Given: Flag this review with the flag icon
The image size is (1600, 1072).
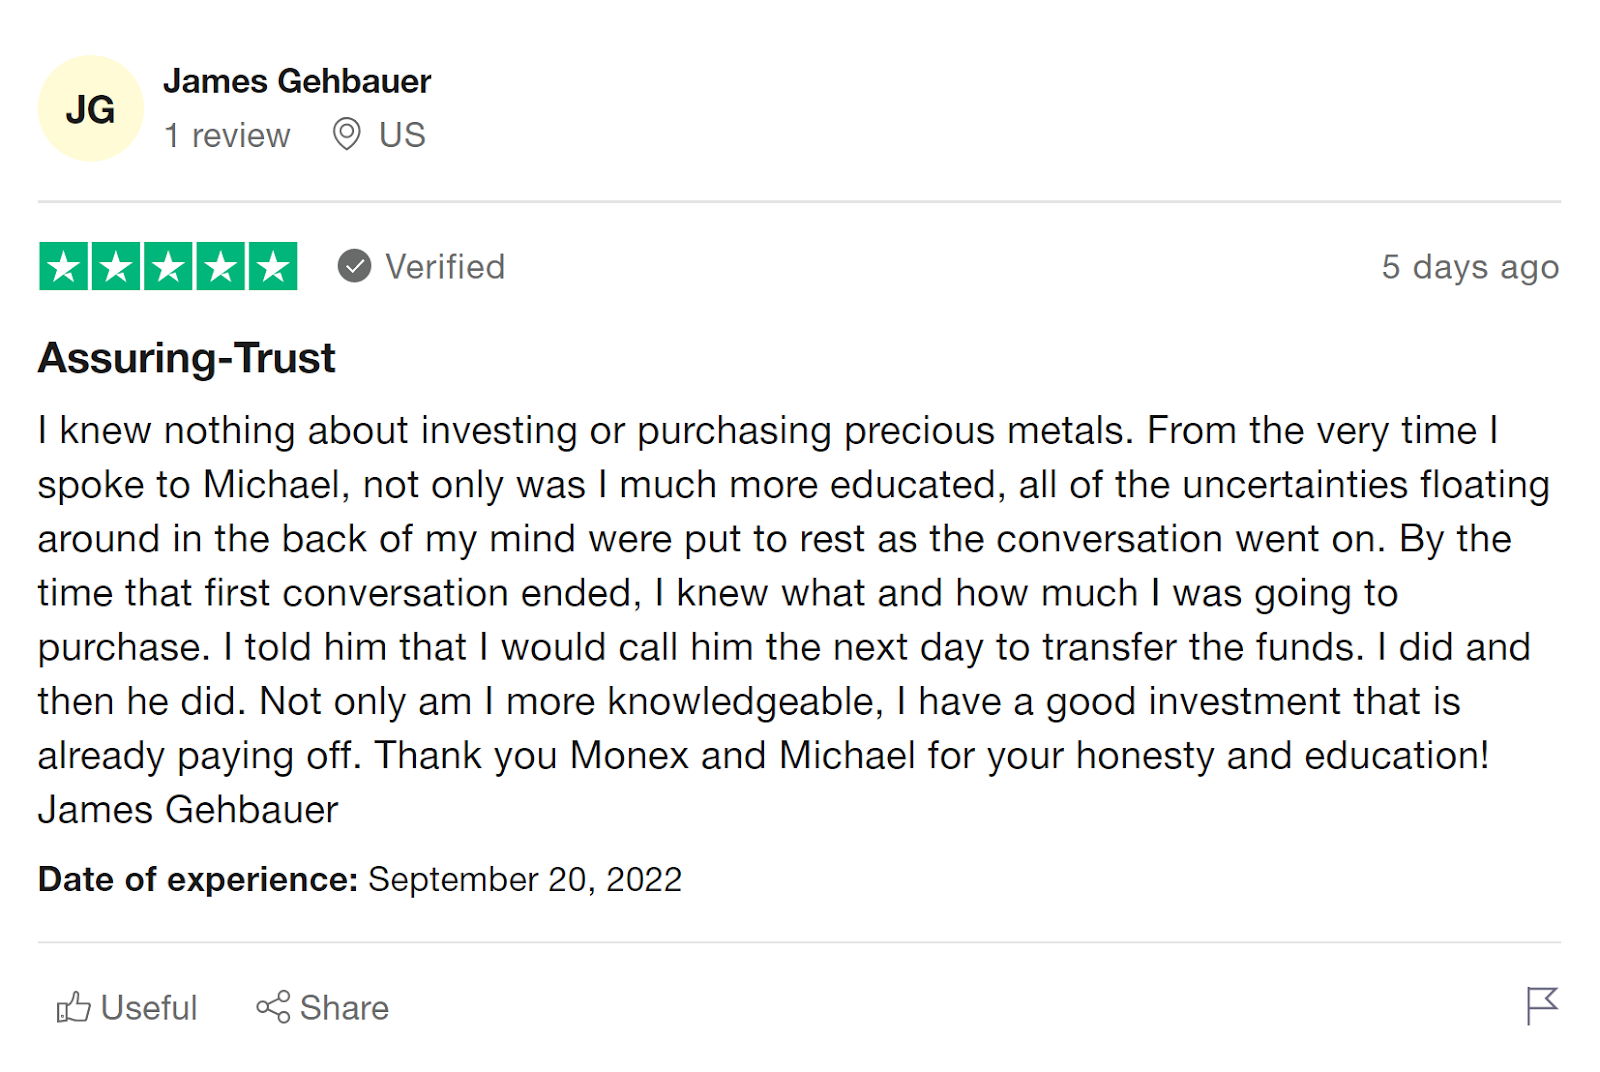Looking at the screenshot, I should 1542,1006.
